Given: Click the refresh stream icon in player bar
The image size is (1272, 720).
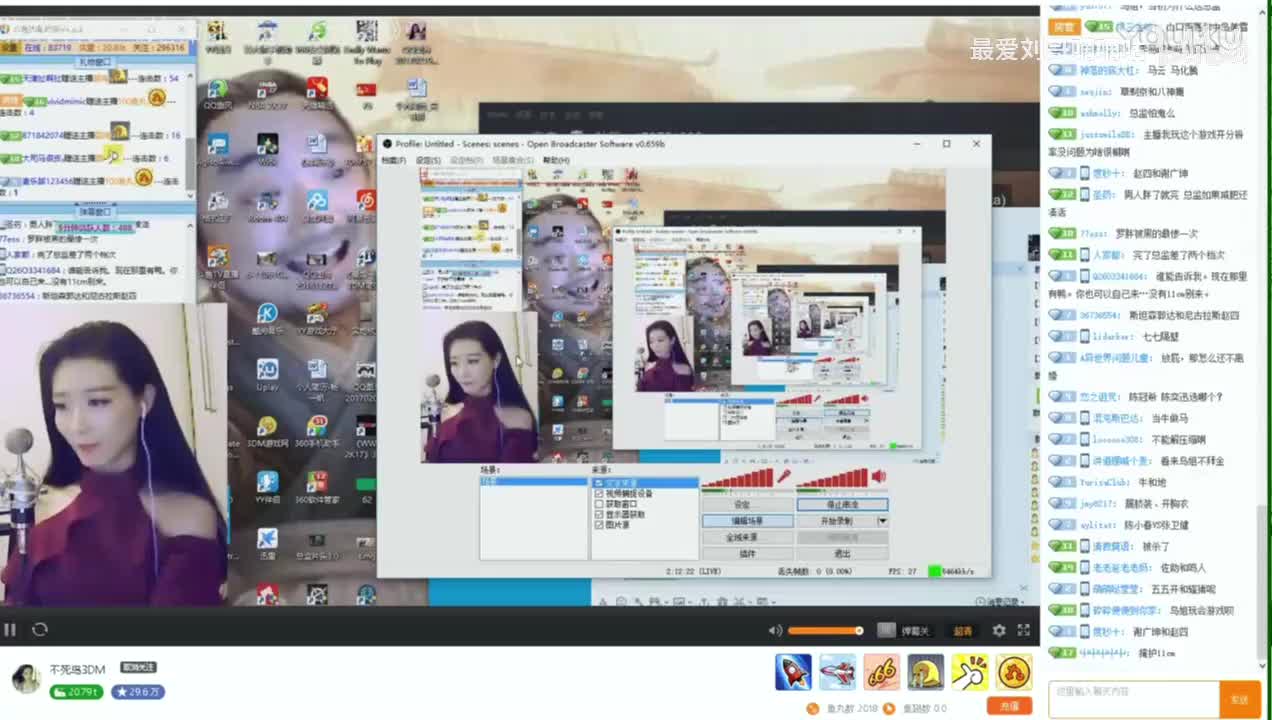Looking at the screenshot, I should pos(40,630).
